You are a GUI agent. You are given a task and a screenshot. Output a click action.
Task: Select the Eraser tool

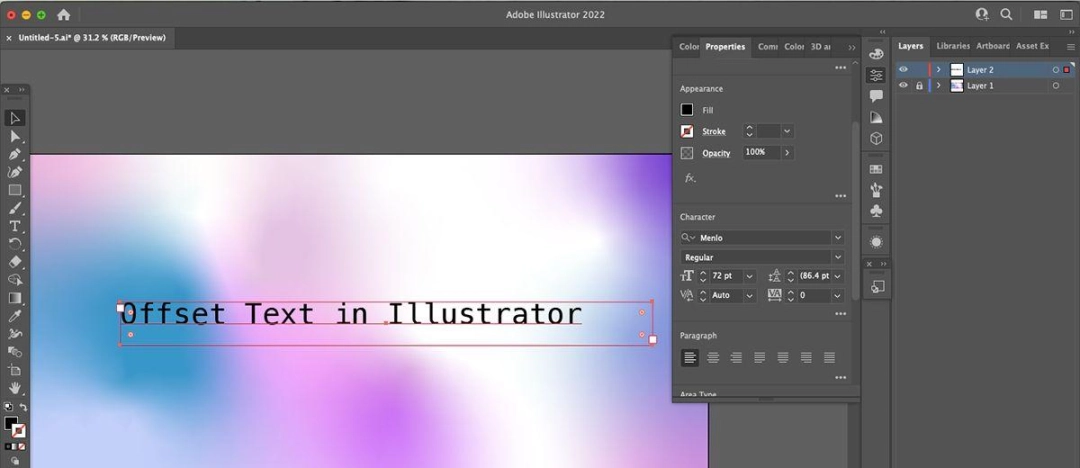(14, 262)
